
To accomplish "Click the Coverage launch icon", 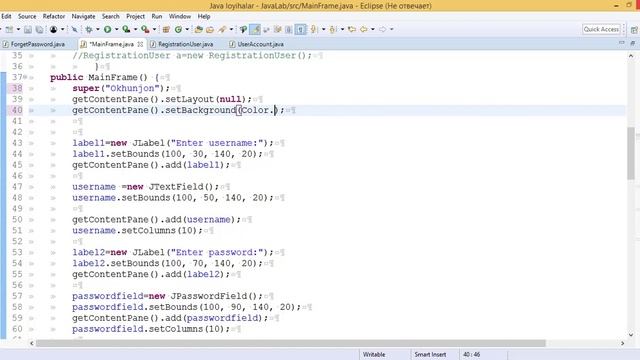I will tap(126, 29).
